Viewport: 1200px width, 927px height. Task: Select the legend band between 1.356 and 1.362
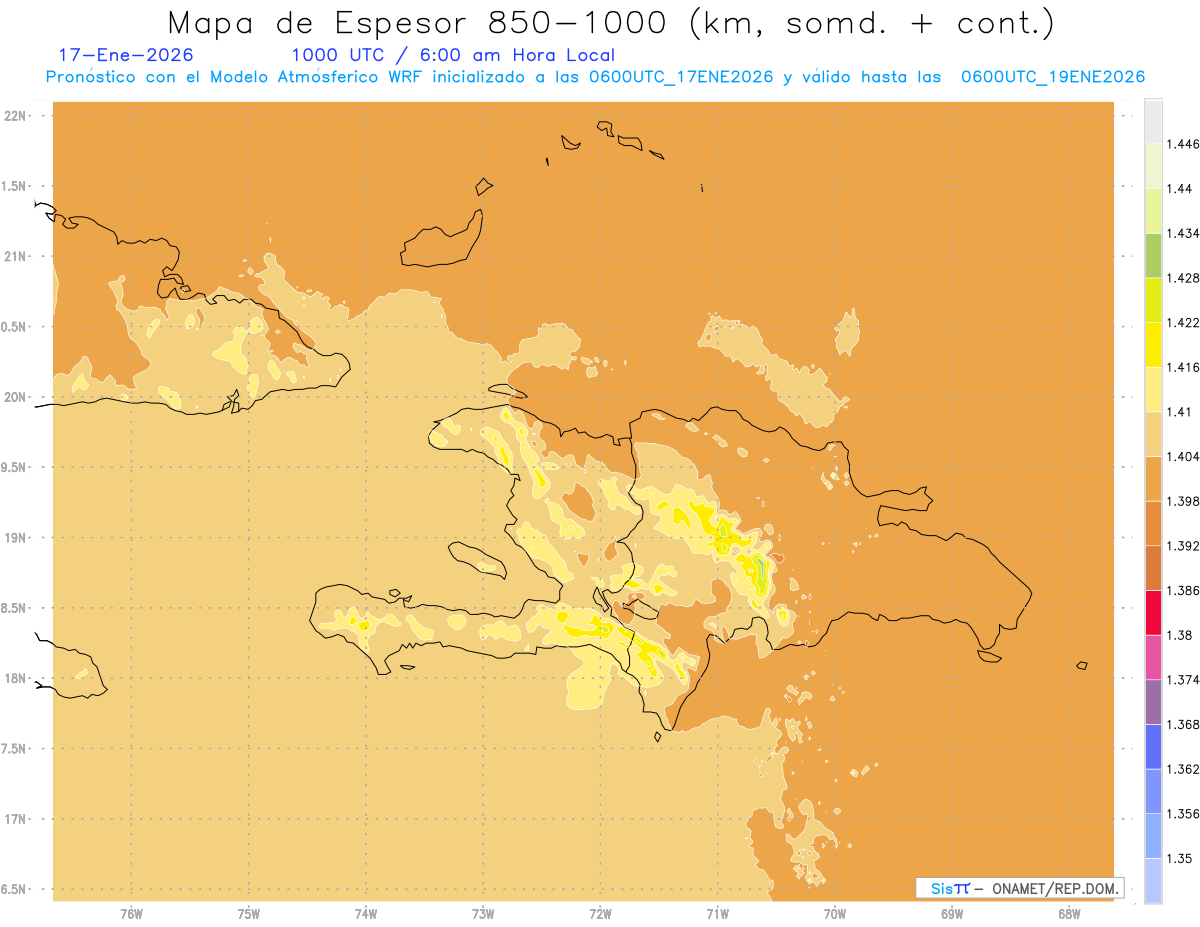click(1153, 791)
